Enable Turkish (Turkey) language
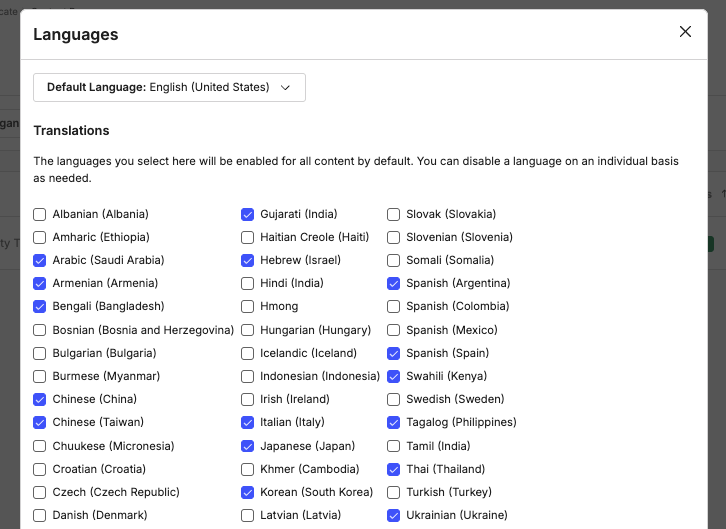 click(394, 492)
